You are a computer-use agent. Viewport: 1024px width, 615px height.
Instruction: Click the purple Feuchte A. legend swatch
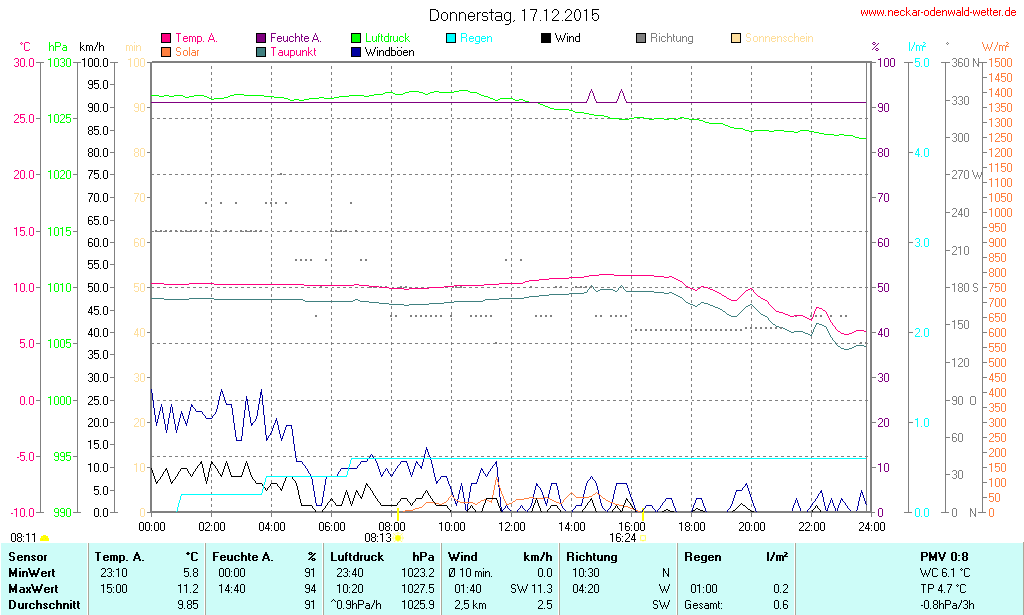pyautogui.click(x=261, y=39)
